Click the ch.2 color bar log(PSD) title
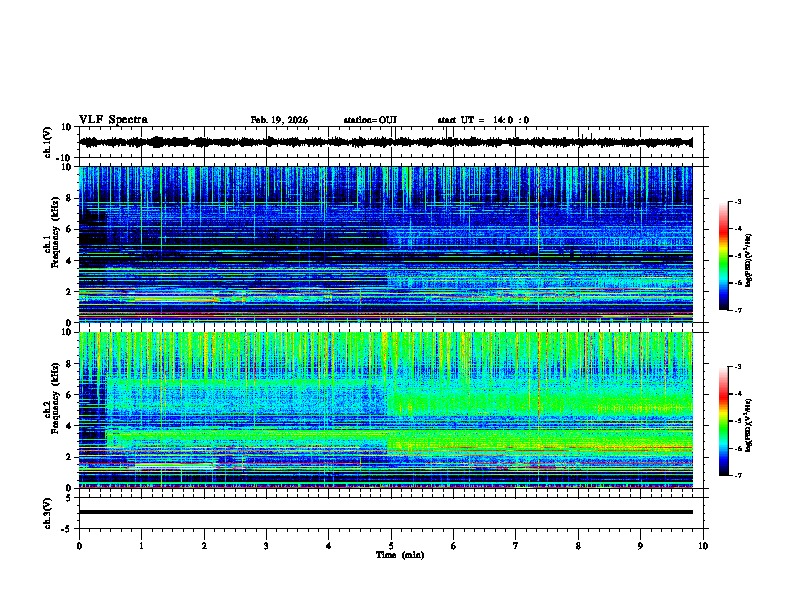The height and width of the screenshot is (612, 792). [749, 425]
